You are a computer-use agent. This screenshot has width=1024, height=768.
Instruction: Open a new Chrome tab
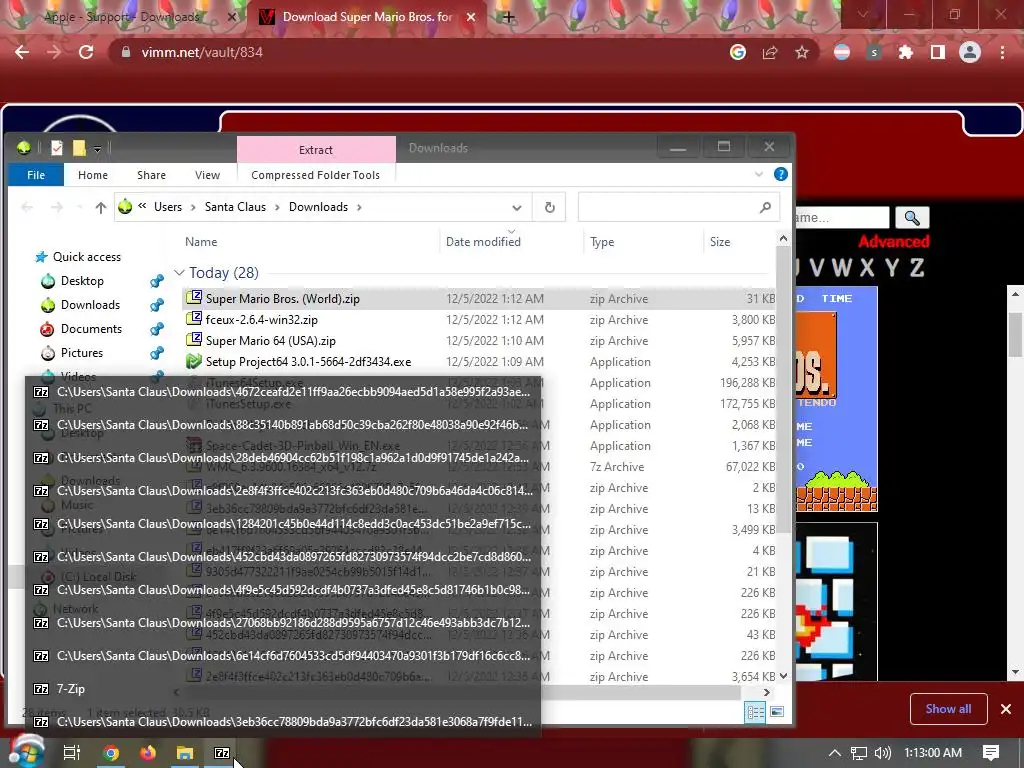point(508,17)
